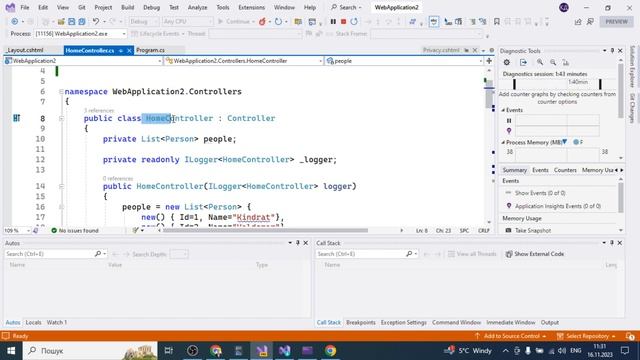Viewport: 640px width, 360px height.
Task: Toggle auto-hide pin of Diagnostic Tools
Action: coord(612,51)
